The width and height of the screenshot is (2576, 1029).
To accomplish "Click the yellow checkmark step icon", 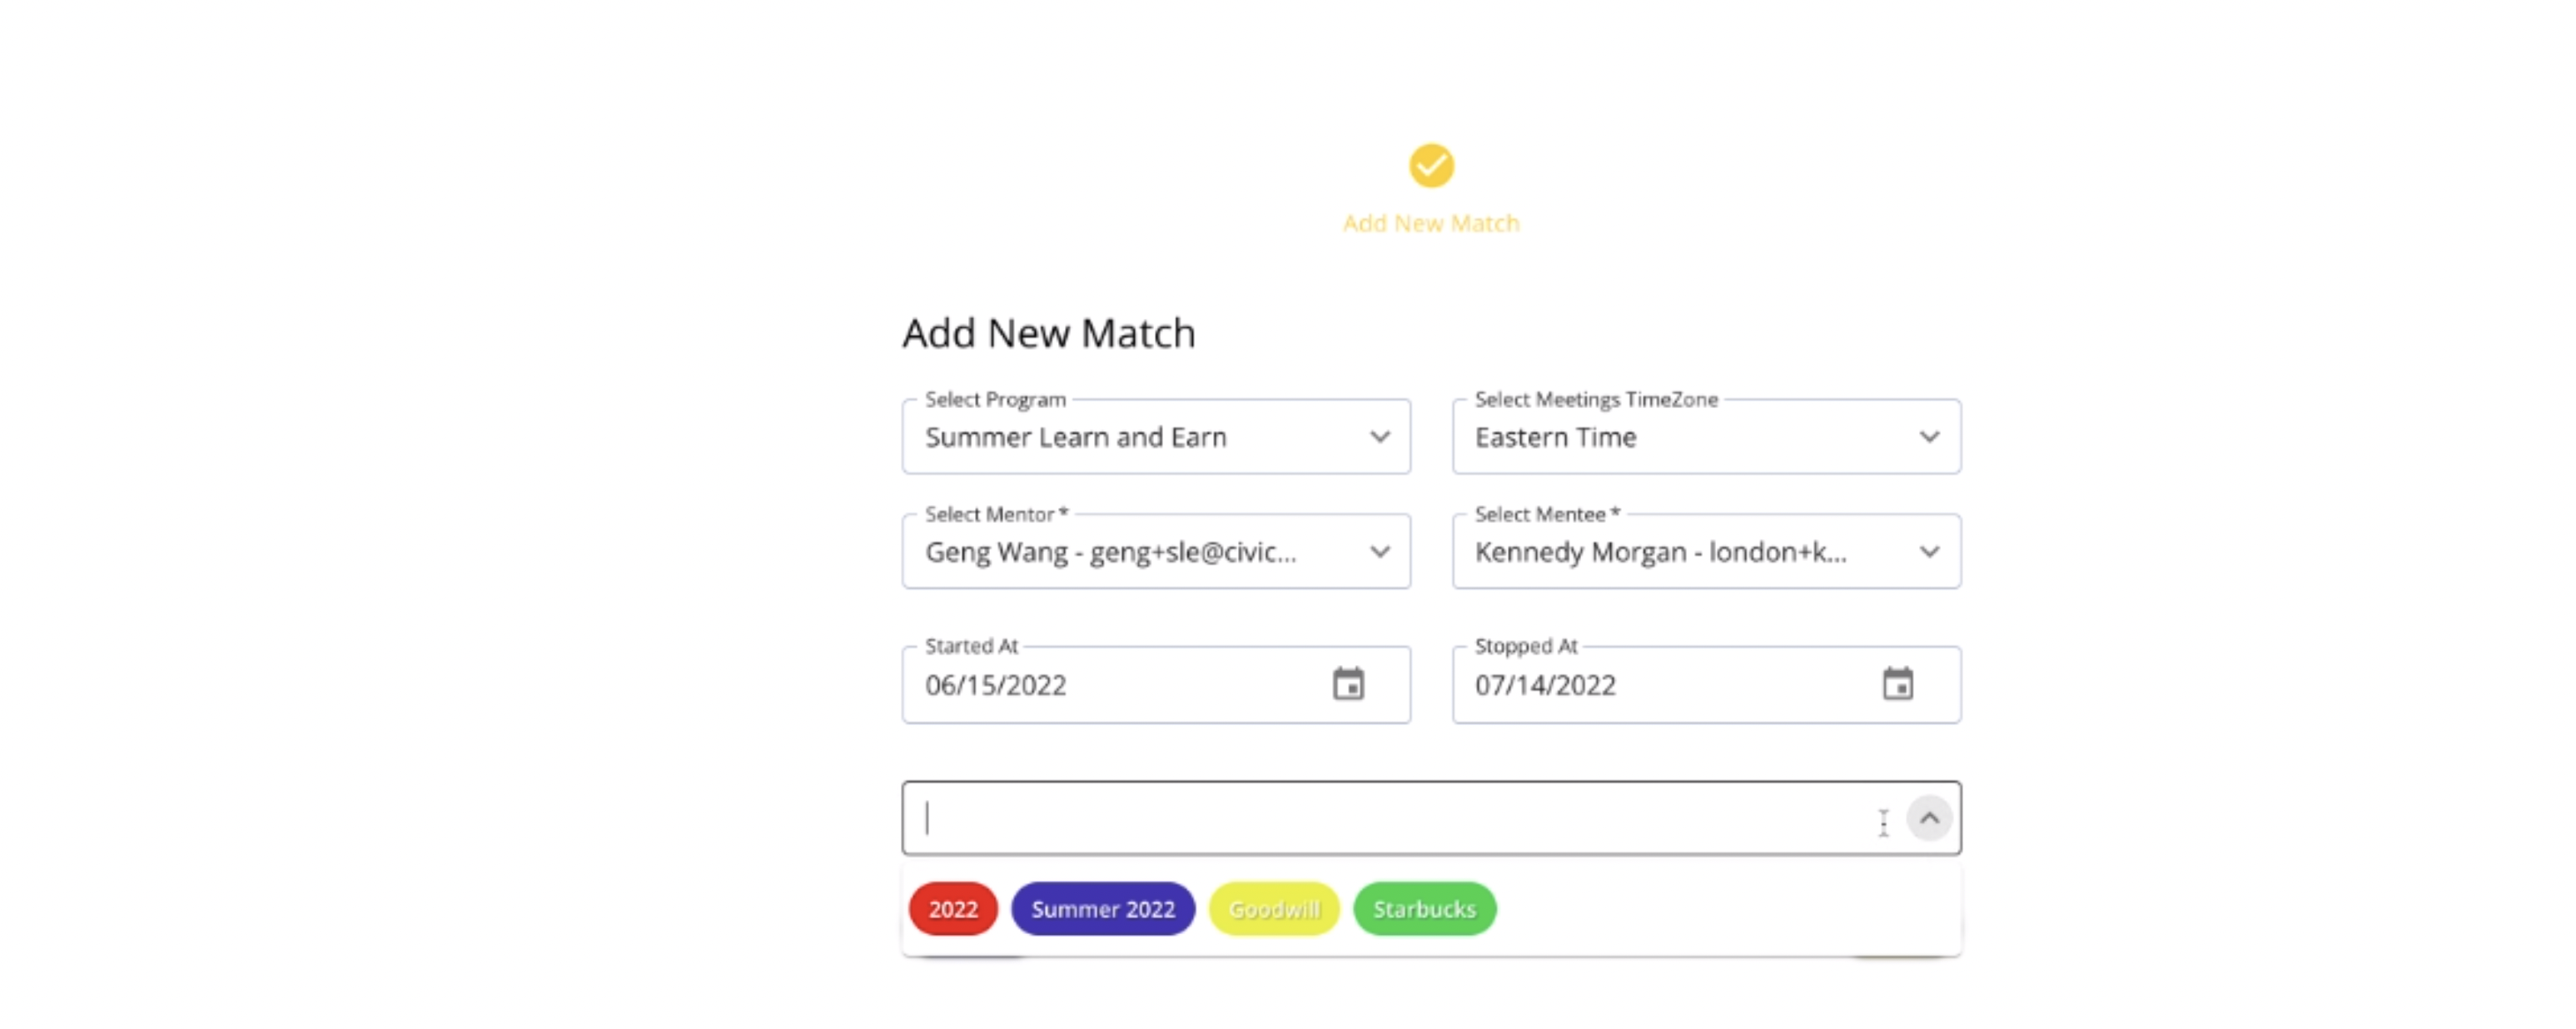I will pyautogui.click(x=1431, y=166).
